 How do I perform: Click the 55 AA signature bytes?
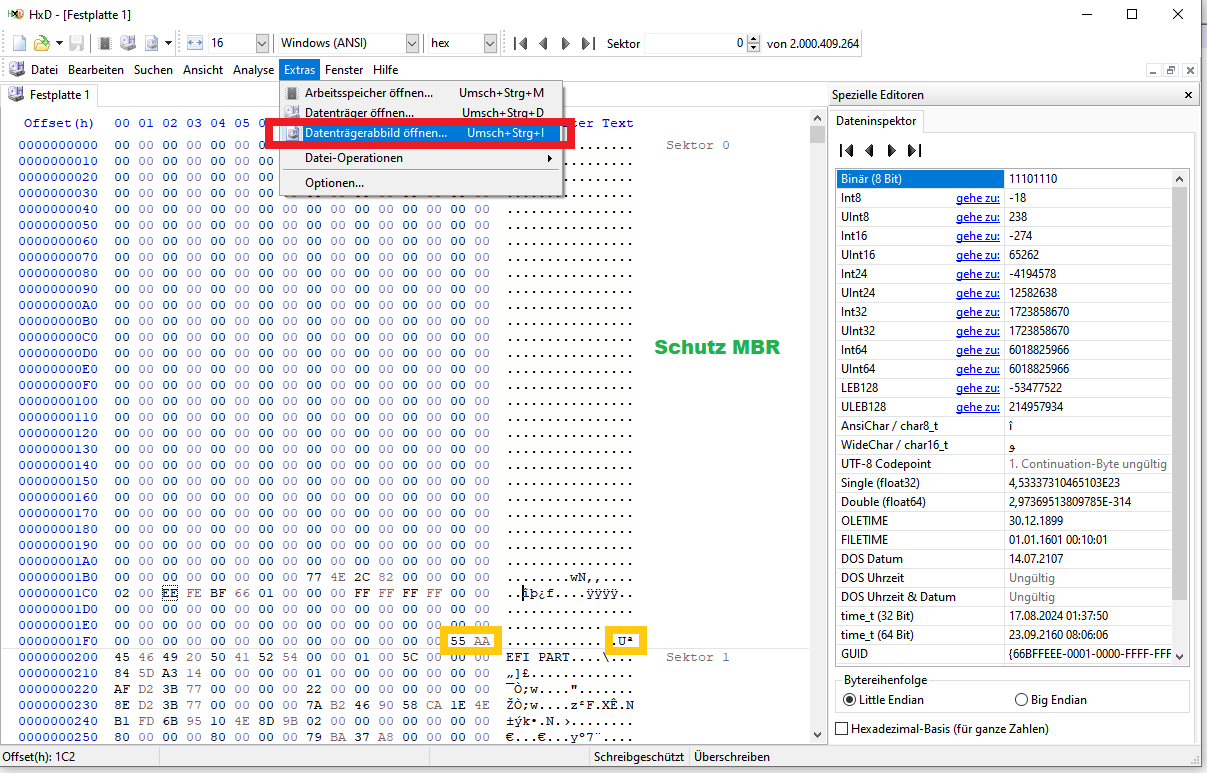[x=470, y=641]
